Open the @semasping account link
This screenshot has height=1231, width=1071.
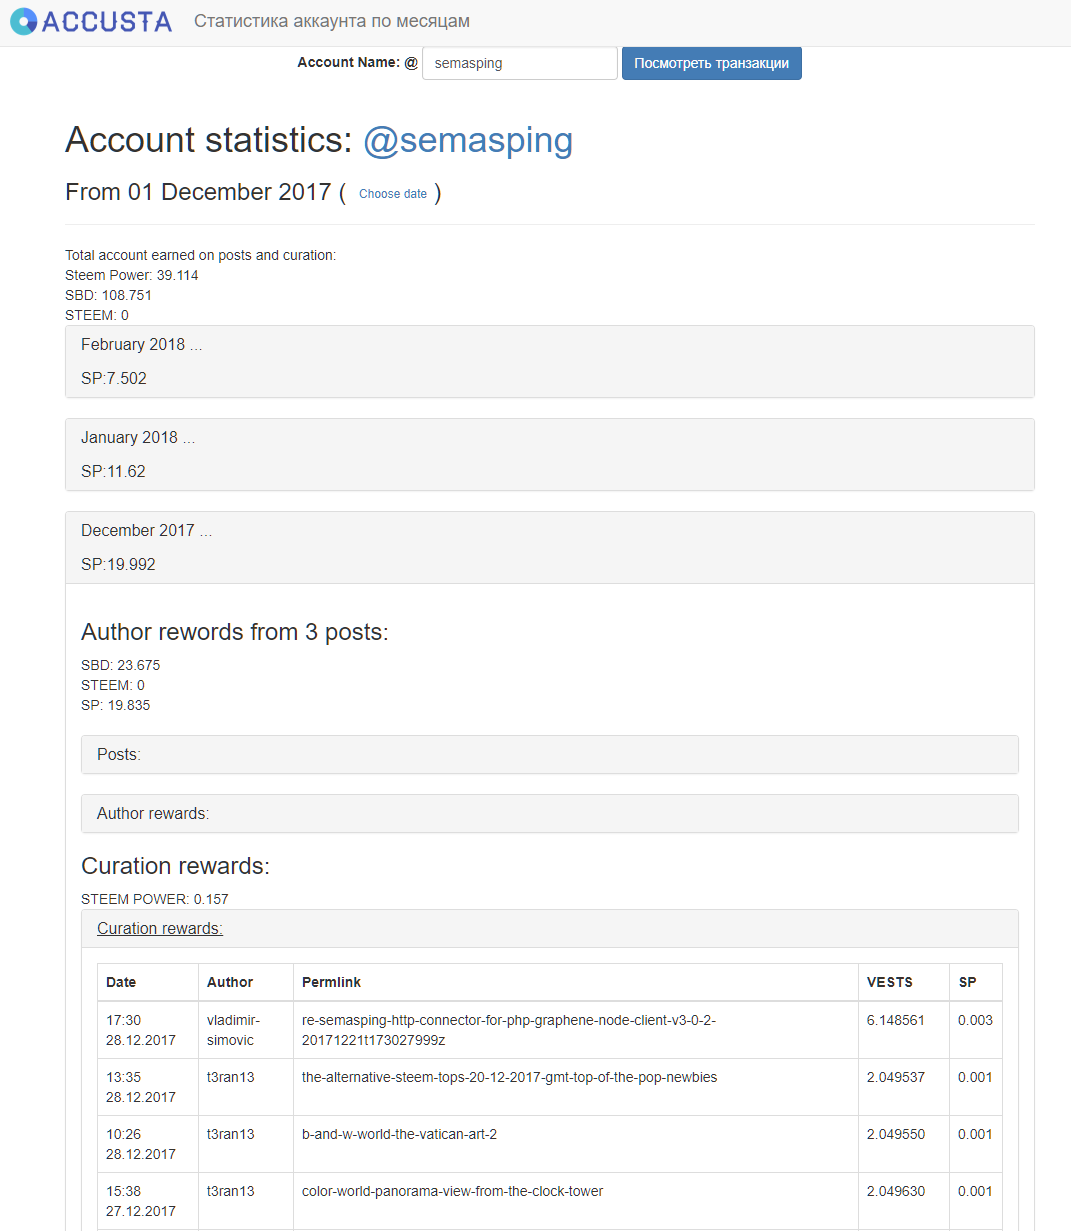pyautogui.click(x=468, y=140)
